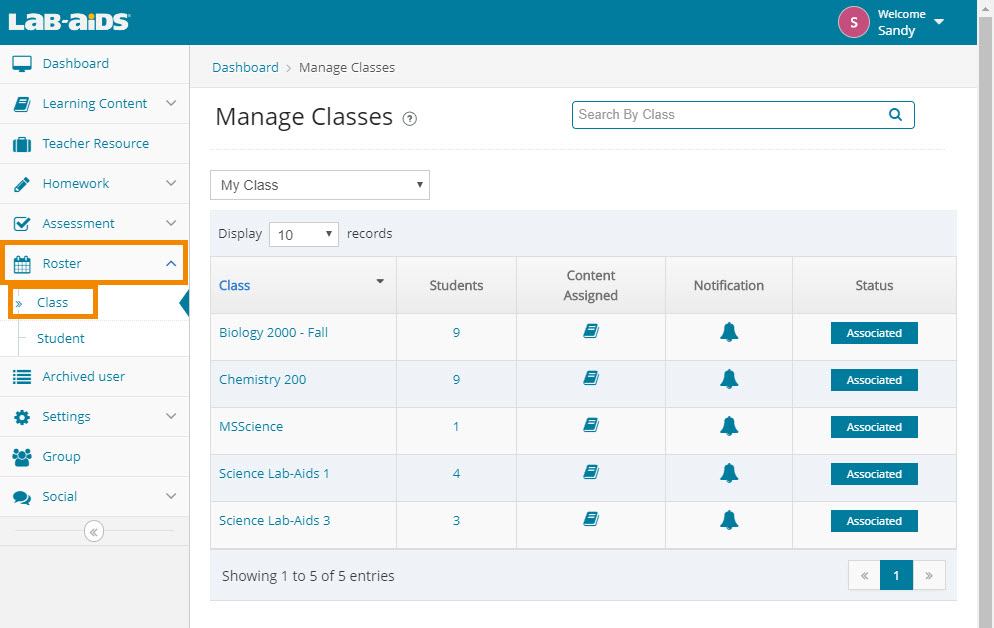Screen dimensions: 994x628
Task: Select Student from the Roster submenu
Action: pos(60,338)
